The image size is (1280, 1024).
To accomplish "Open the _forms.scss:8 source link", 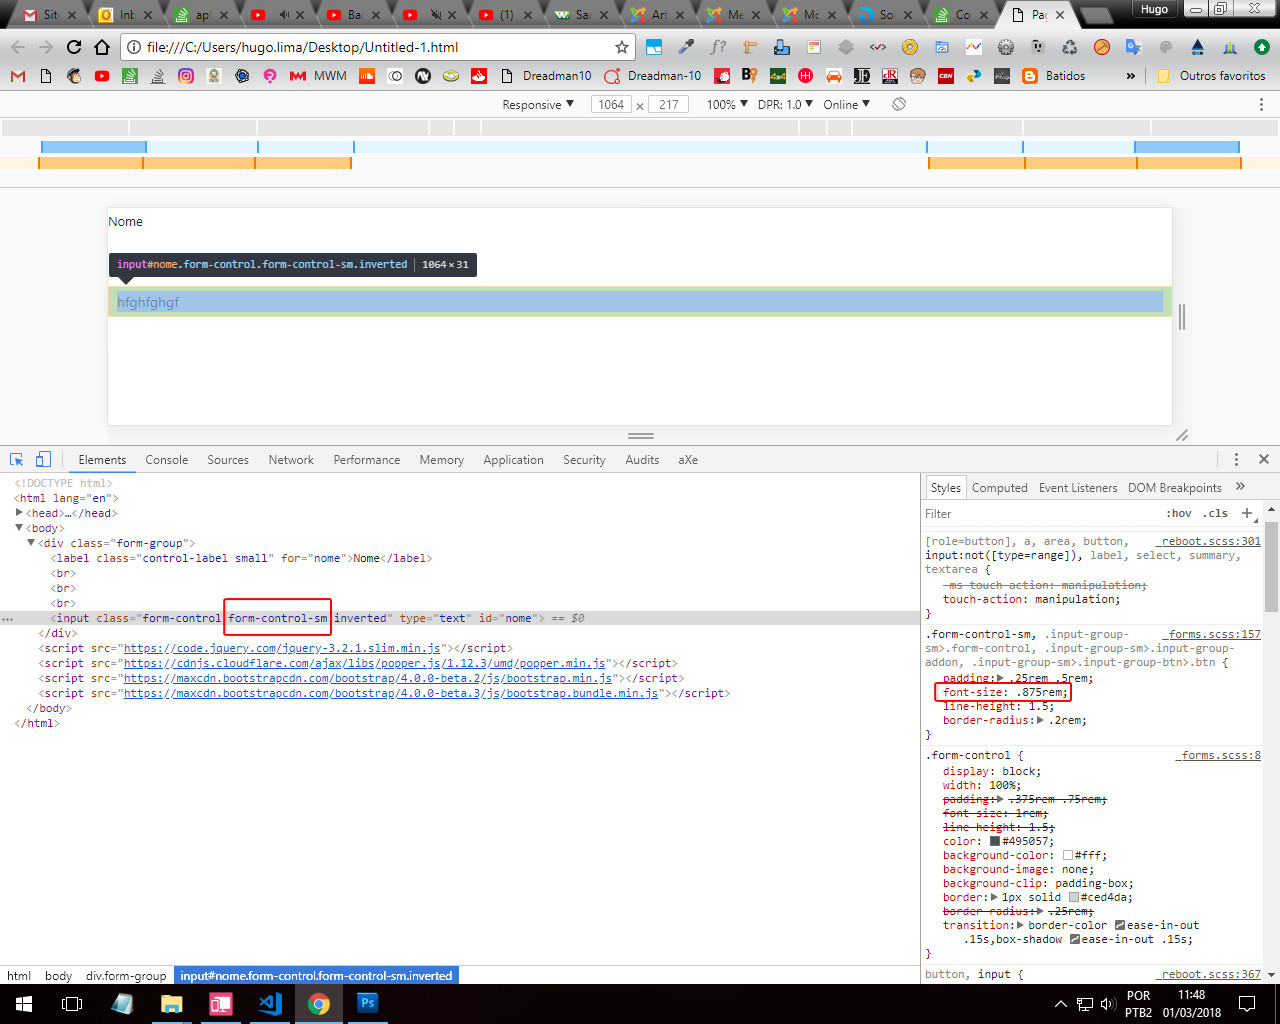I will click(x=1218, y=755).
